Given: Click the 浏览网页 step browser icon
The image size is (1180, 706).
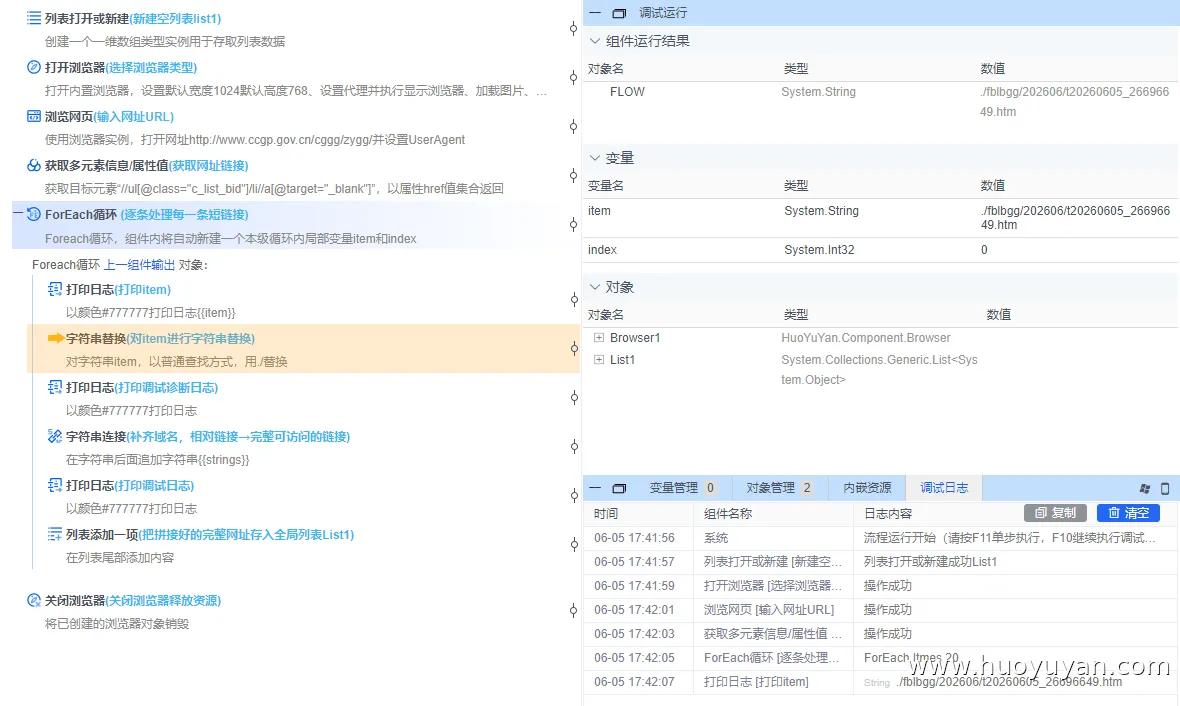Looking at the screenshot, I should [34, 116].
